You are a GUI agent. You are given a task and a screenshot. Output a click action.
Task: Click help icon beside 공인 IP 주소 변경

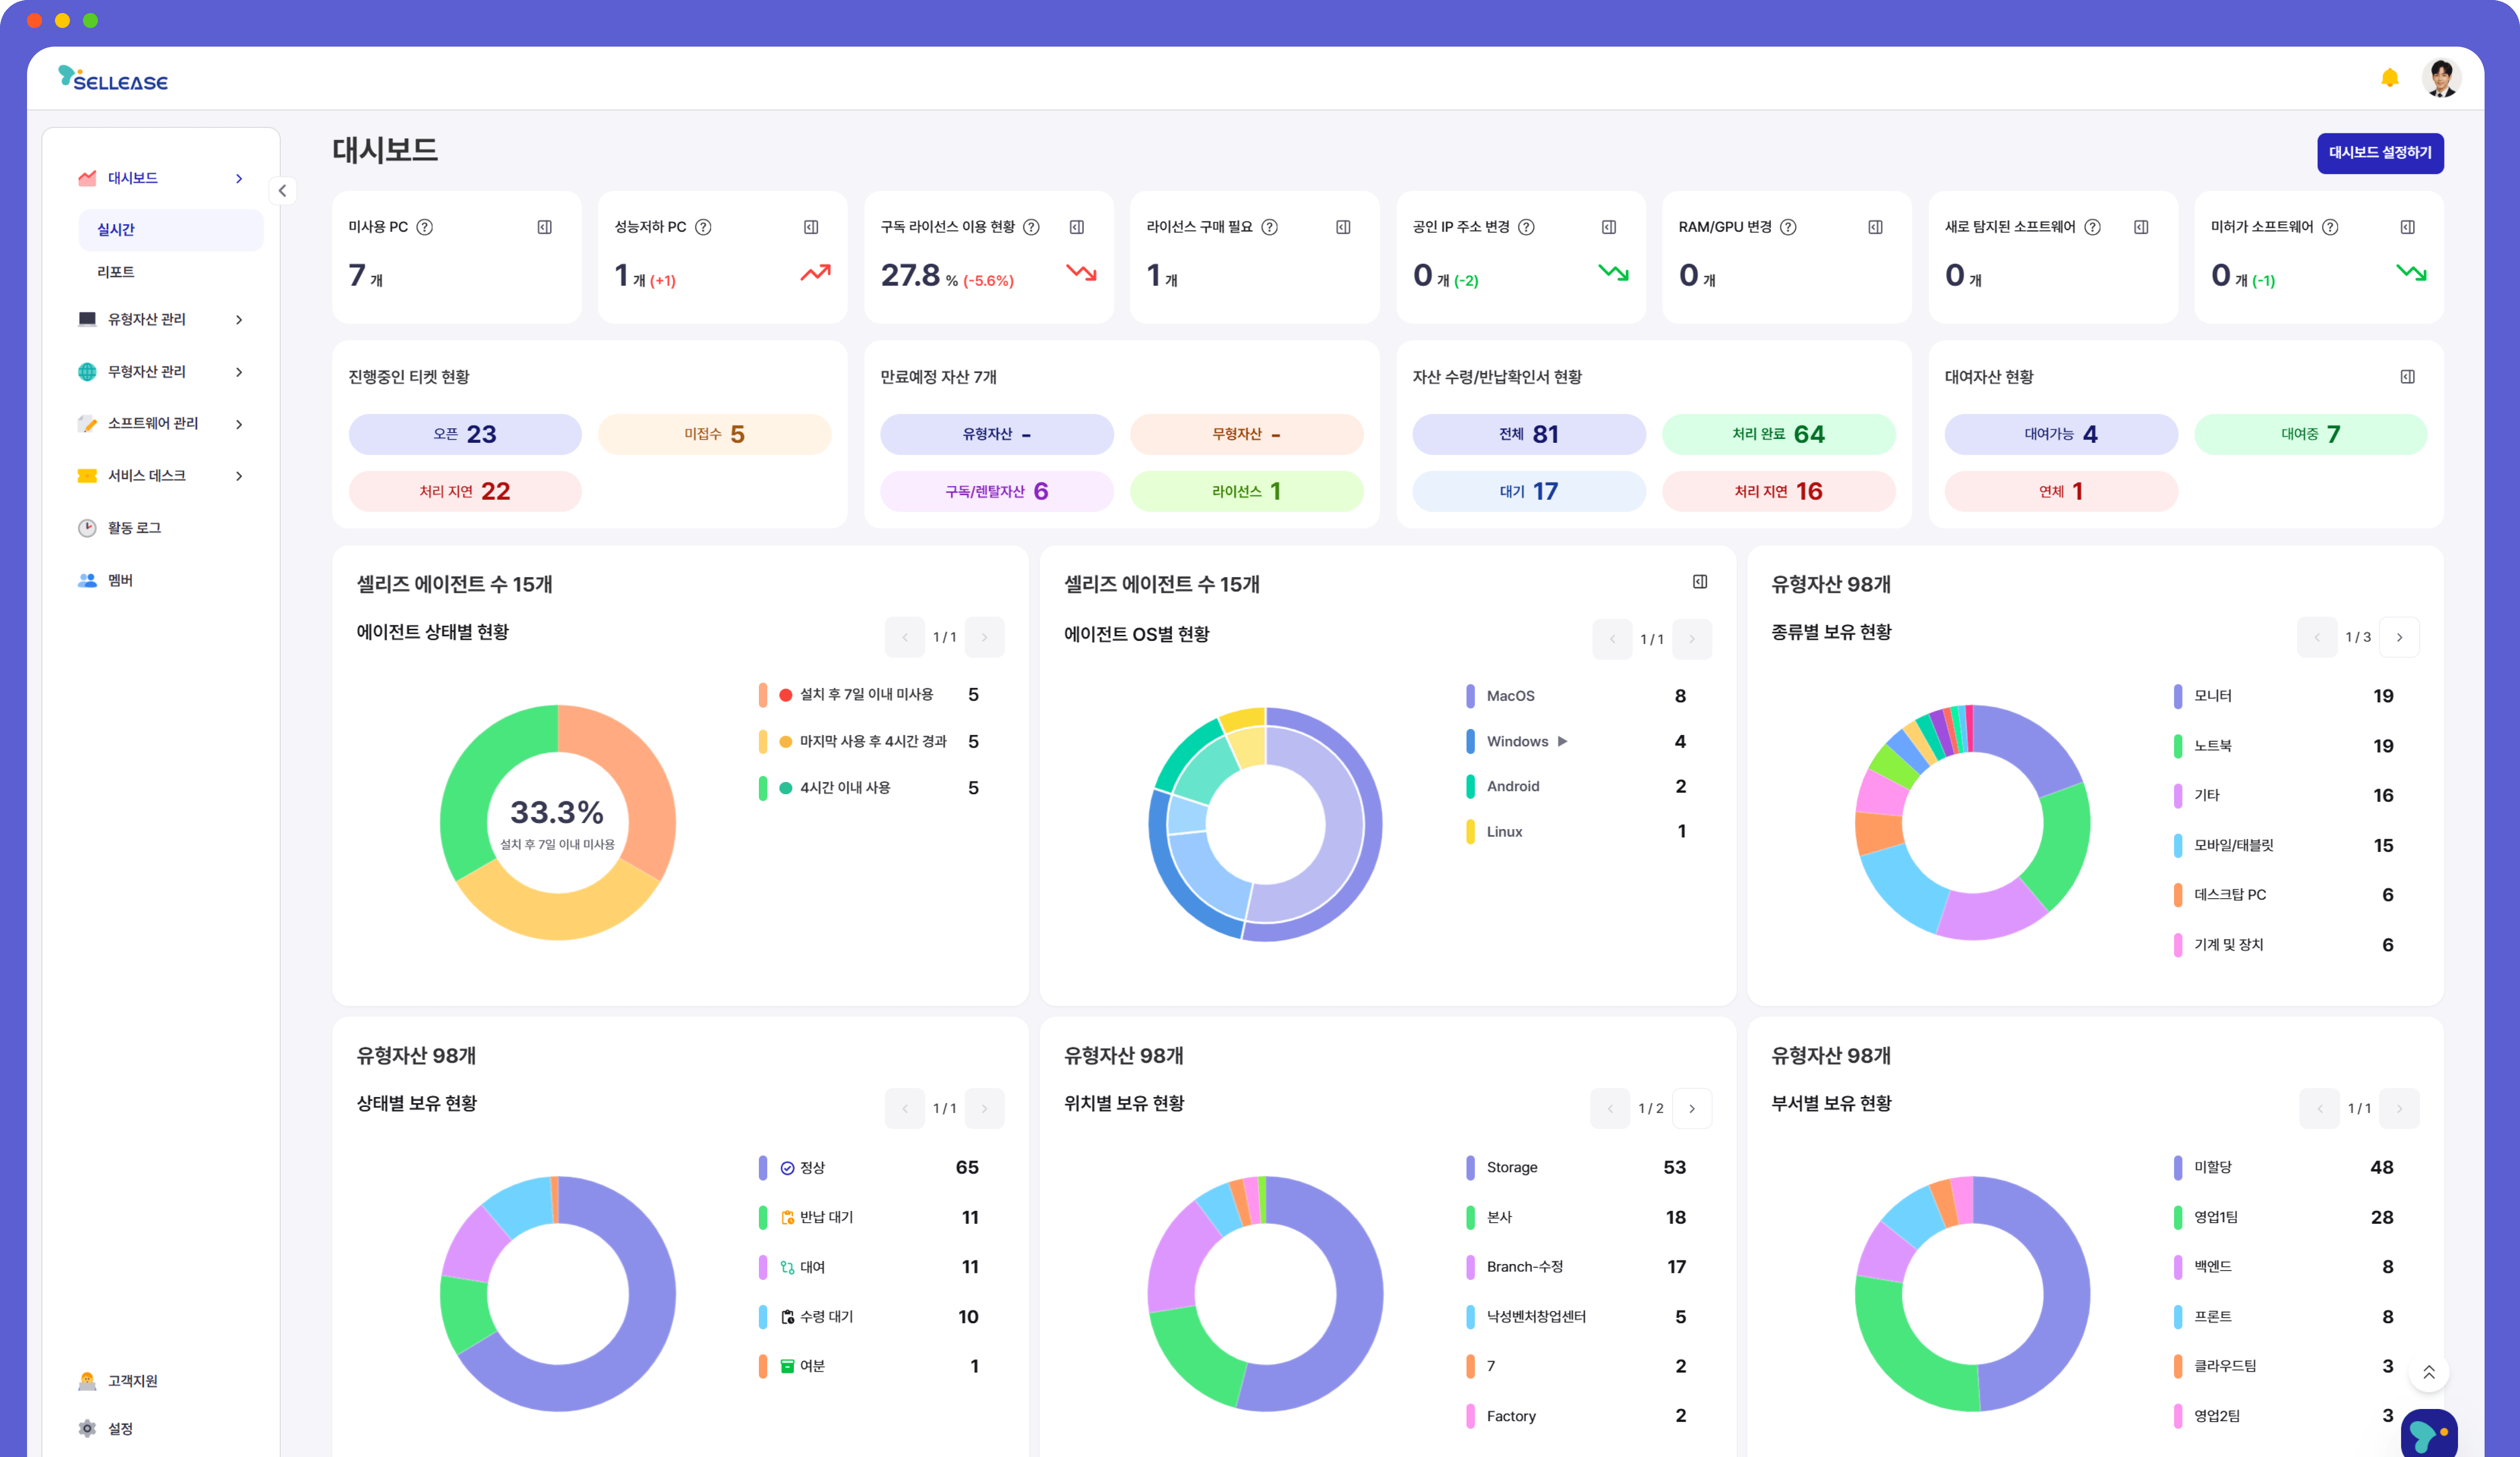click(1526, 227)
